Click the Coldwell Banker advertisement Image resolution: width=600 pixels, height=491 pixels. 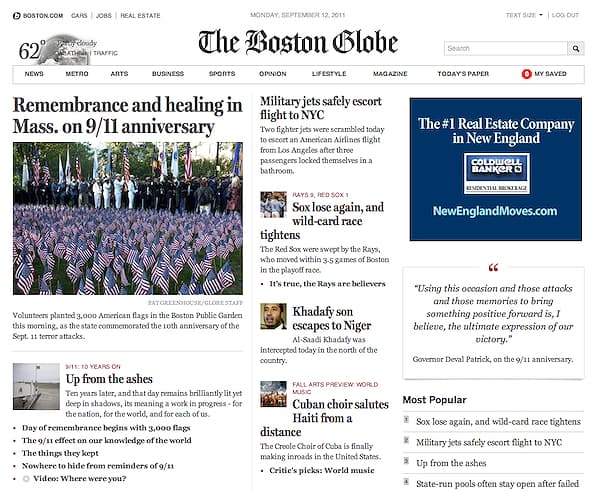[x=496, y=169]
